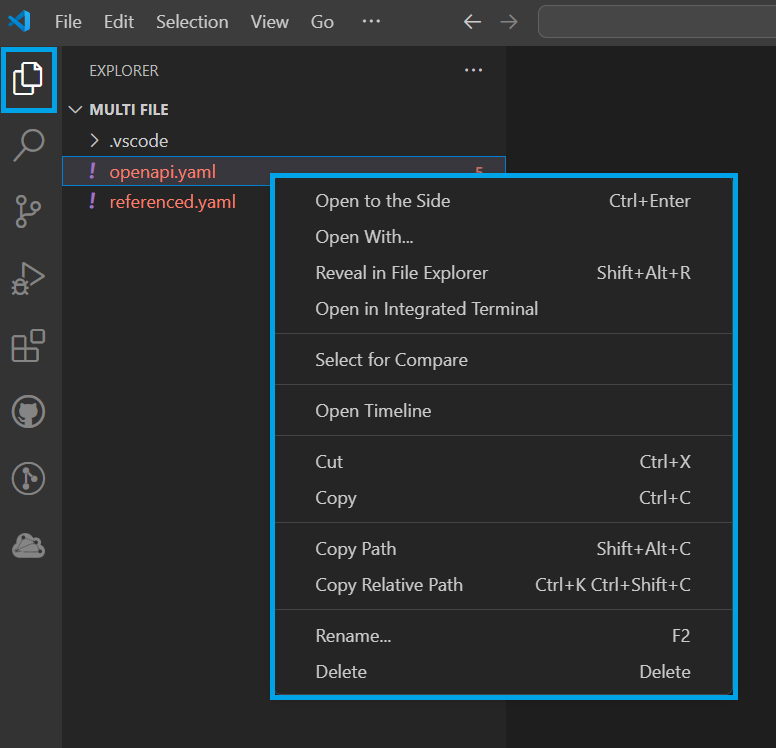Screen dimensions: 776x748
Task: Open the View menu
Action: pos(269,22)
